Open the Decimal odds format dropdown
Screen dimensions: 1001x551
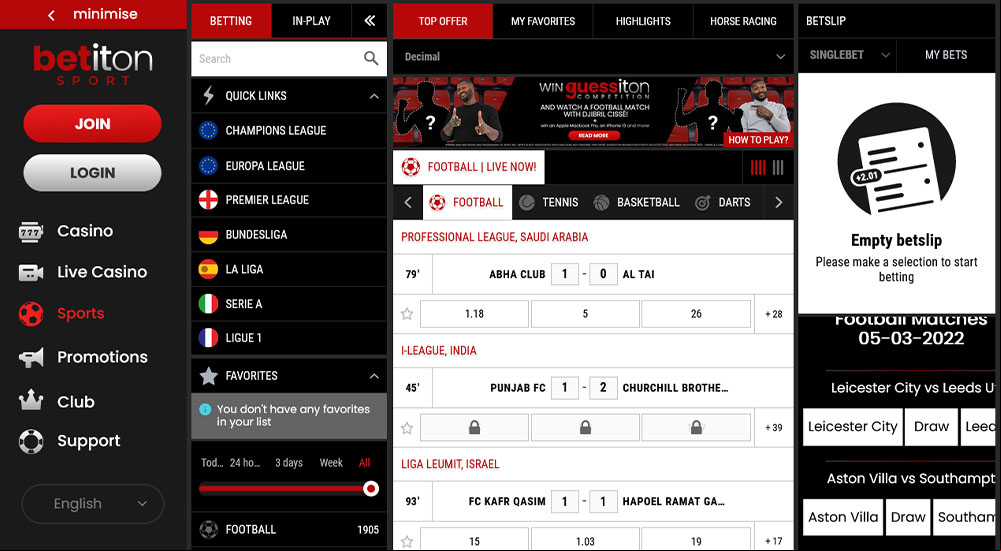click(593, 57)
